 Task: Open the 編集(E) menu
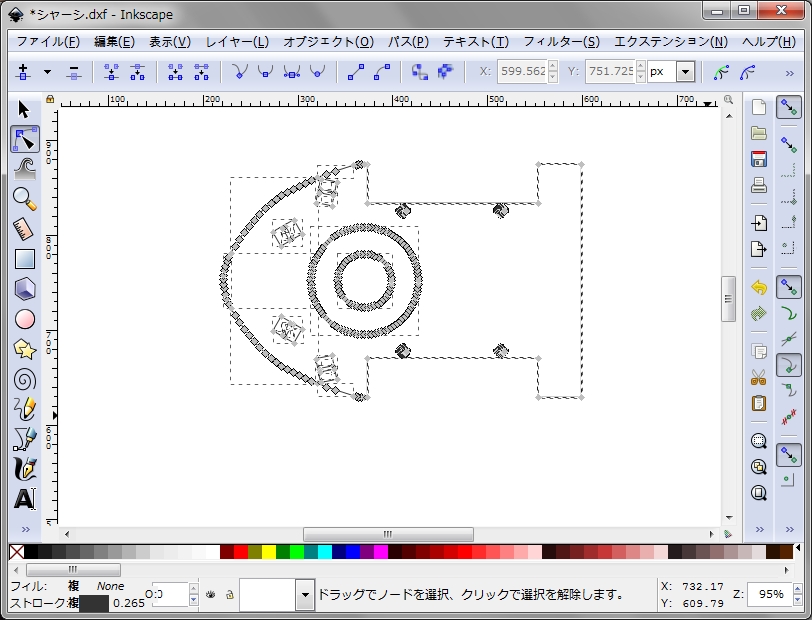(114, 41)
